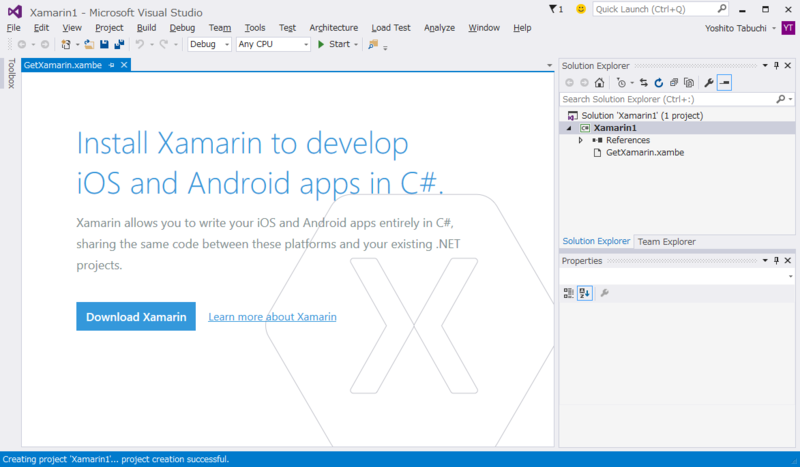Close the GetXamarin.xambe tab
Image resolution: width=800 pixels, height=467 pixels.
pyautogui.click(x=124, y=65)
